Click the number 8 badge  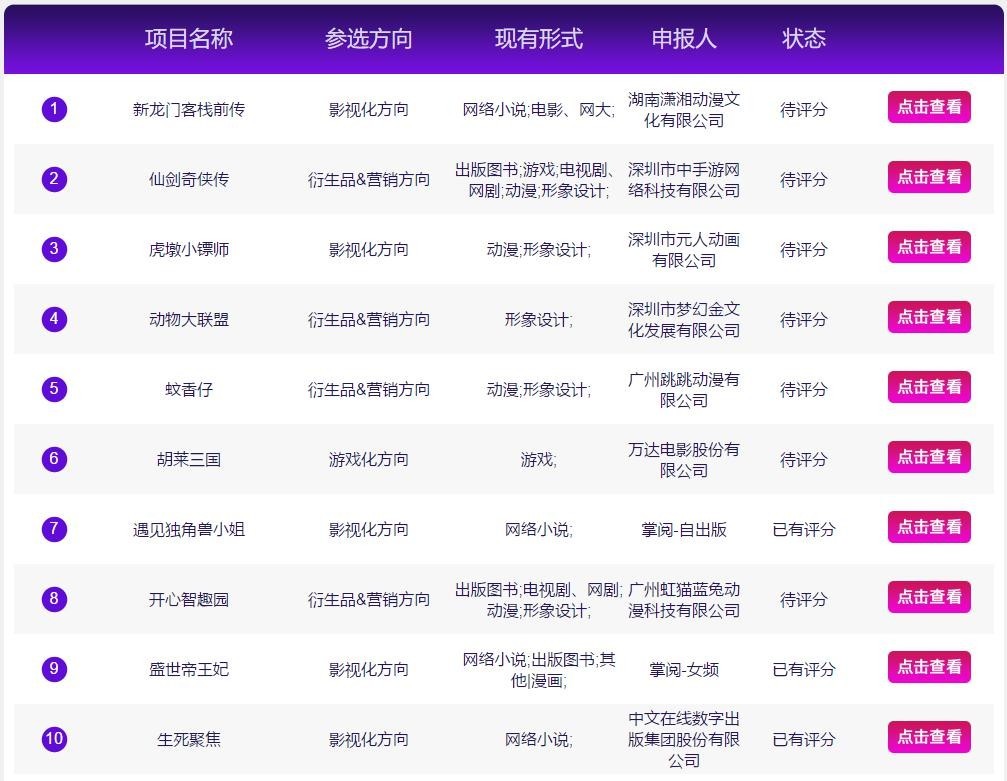54,599
